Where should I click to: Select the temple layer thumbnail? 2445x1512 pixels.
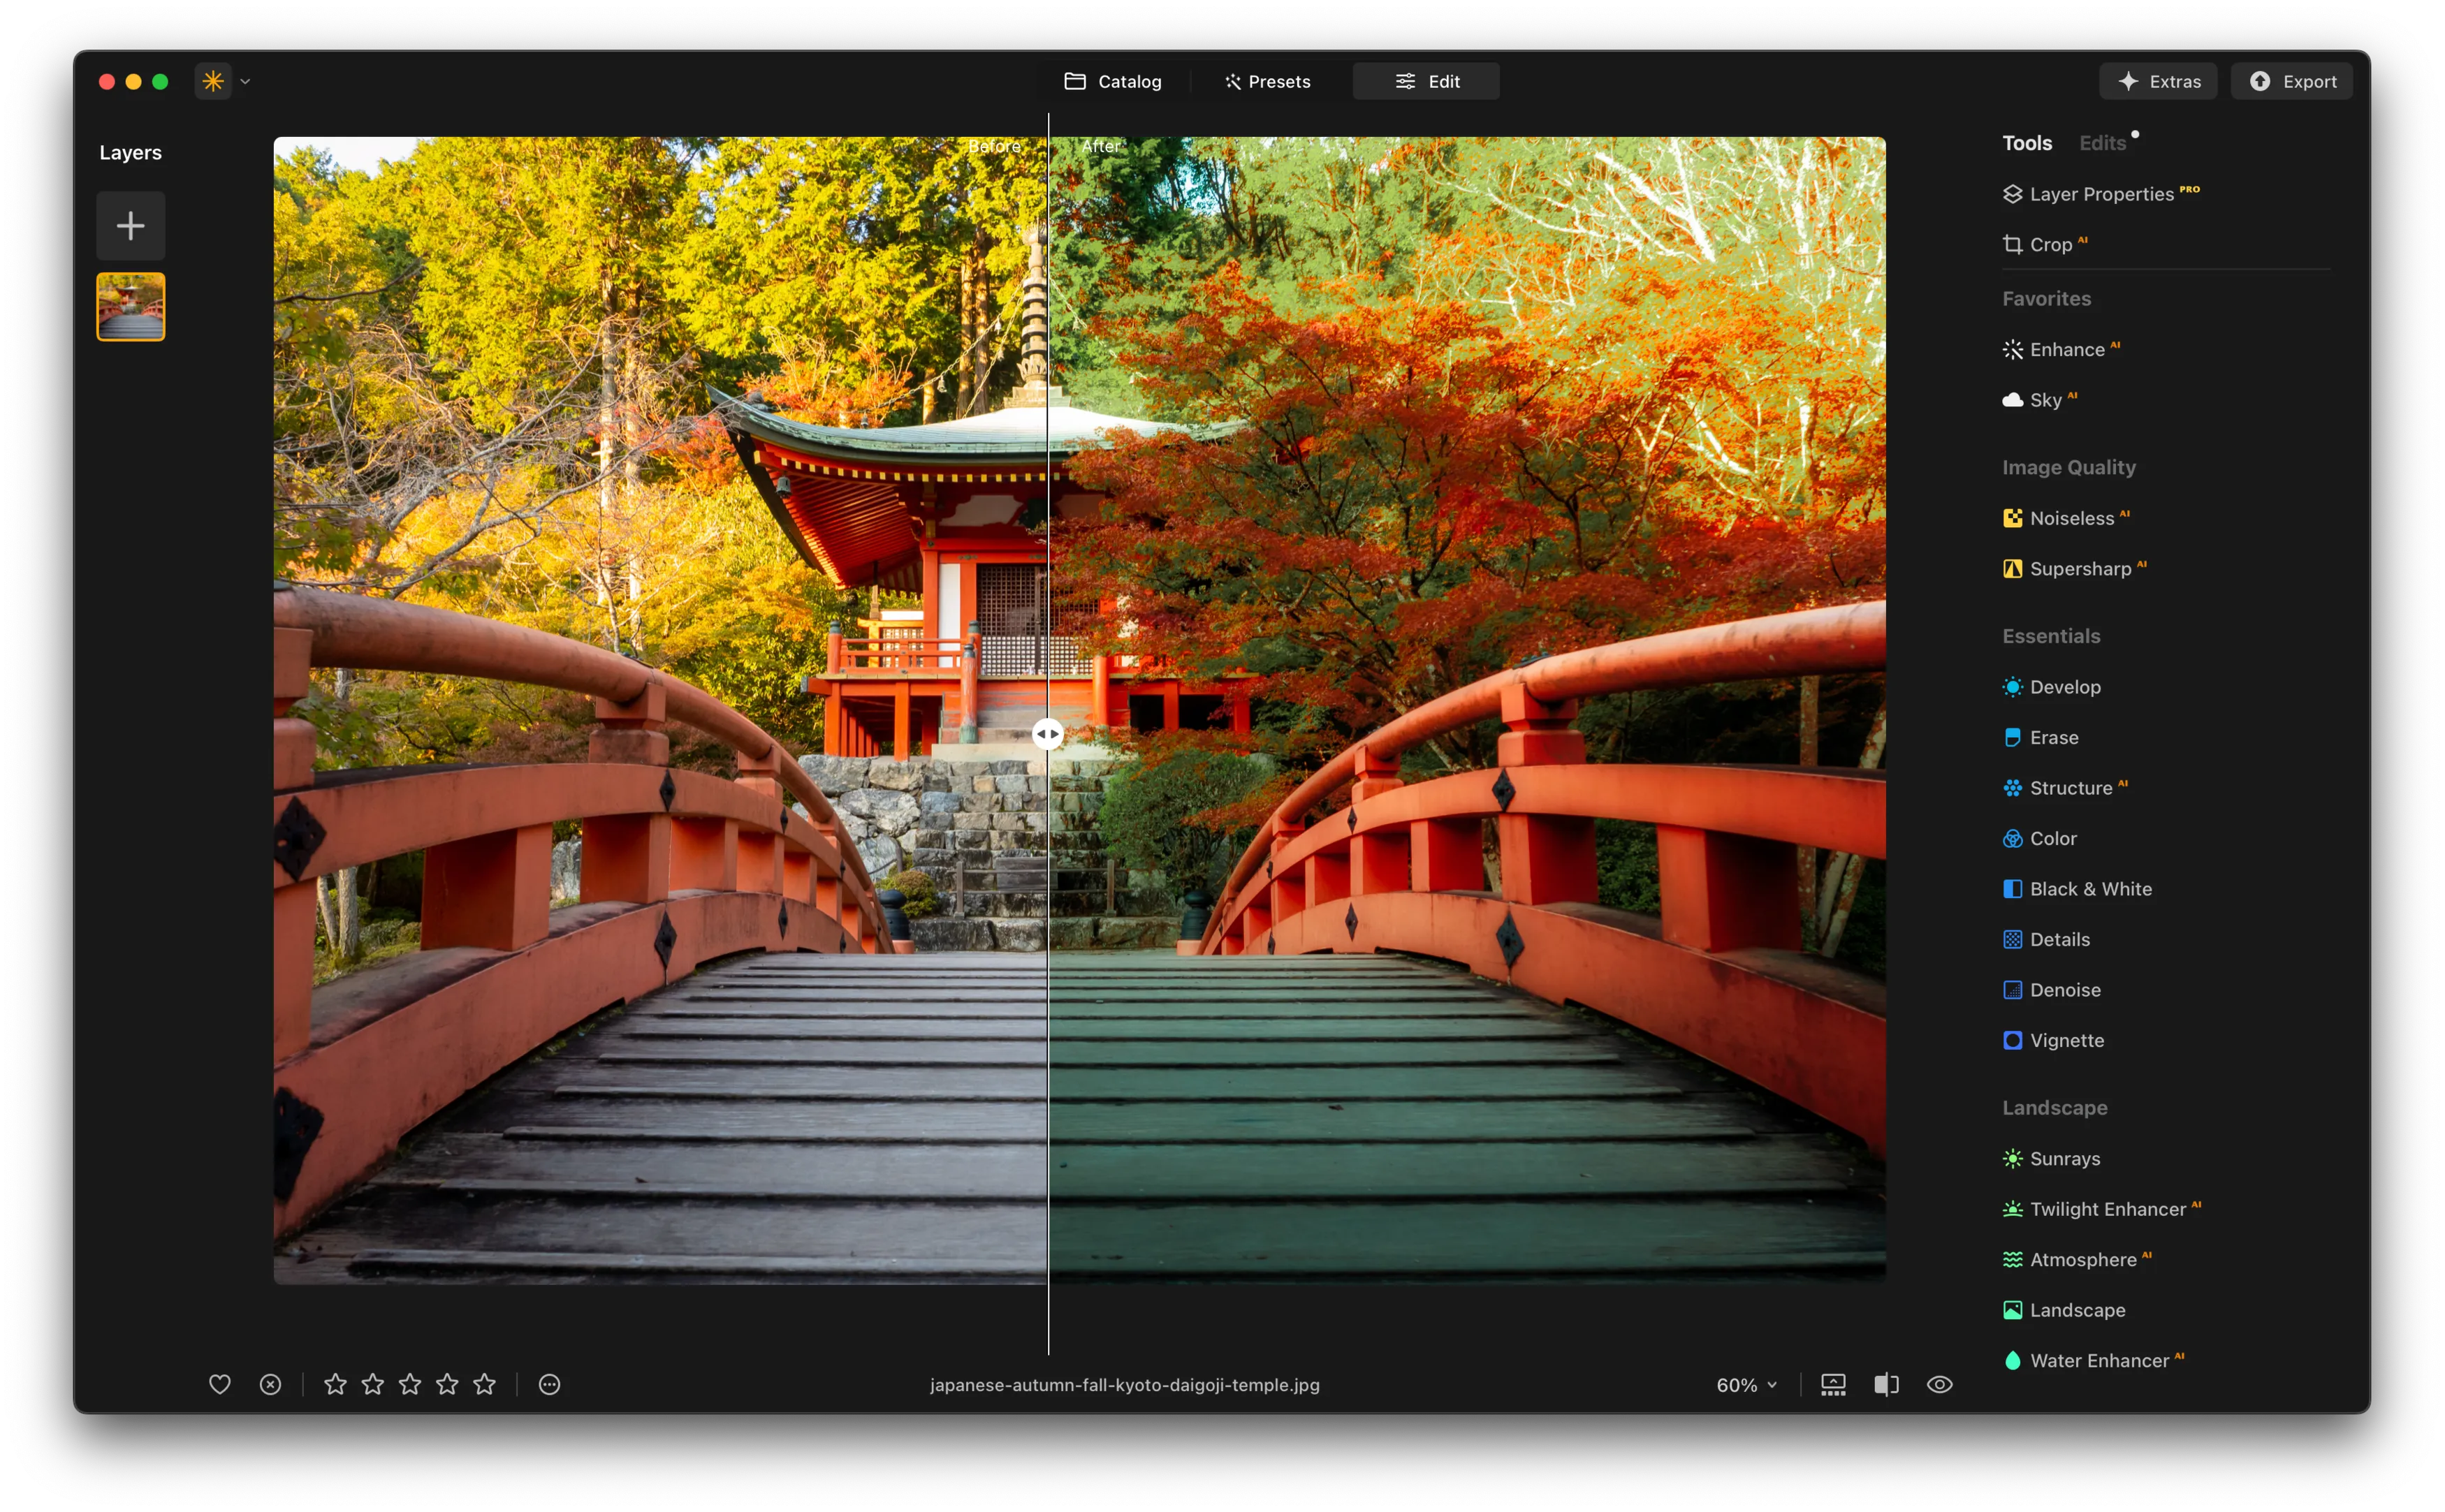click(x=130, y=307)
